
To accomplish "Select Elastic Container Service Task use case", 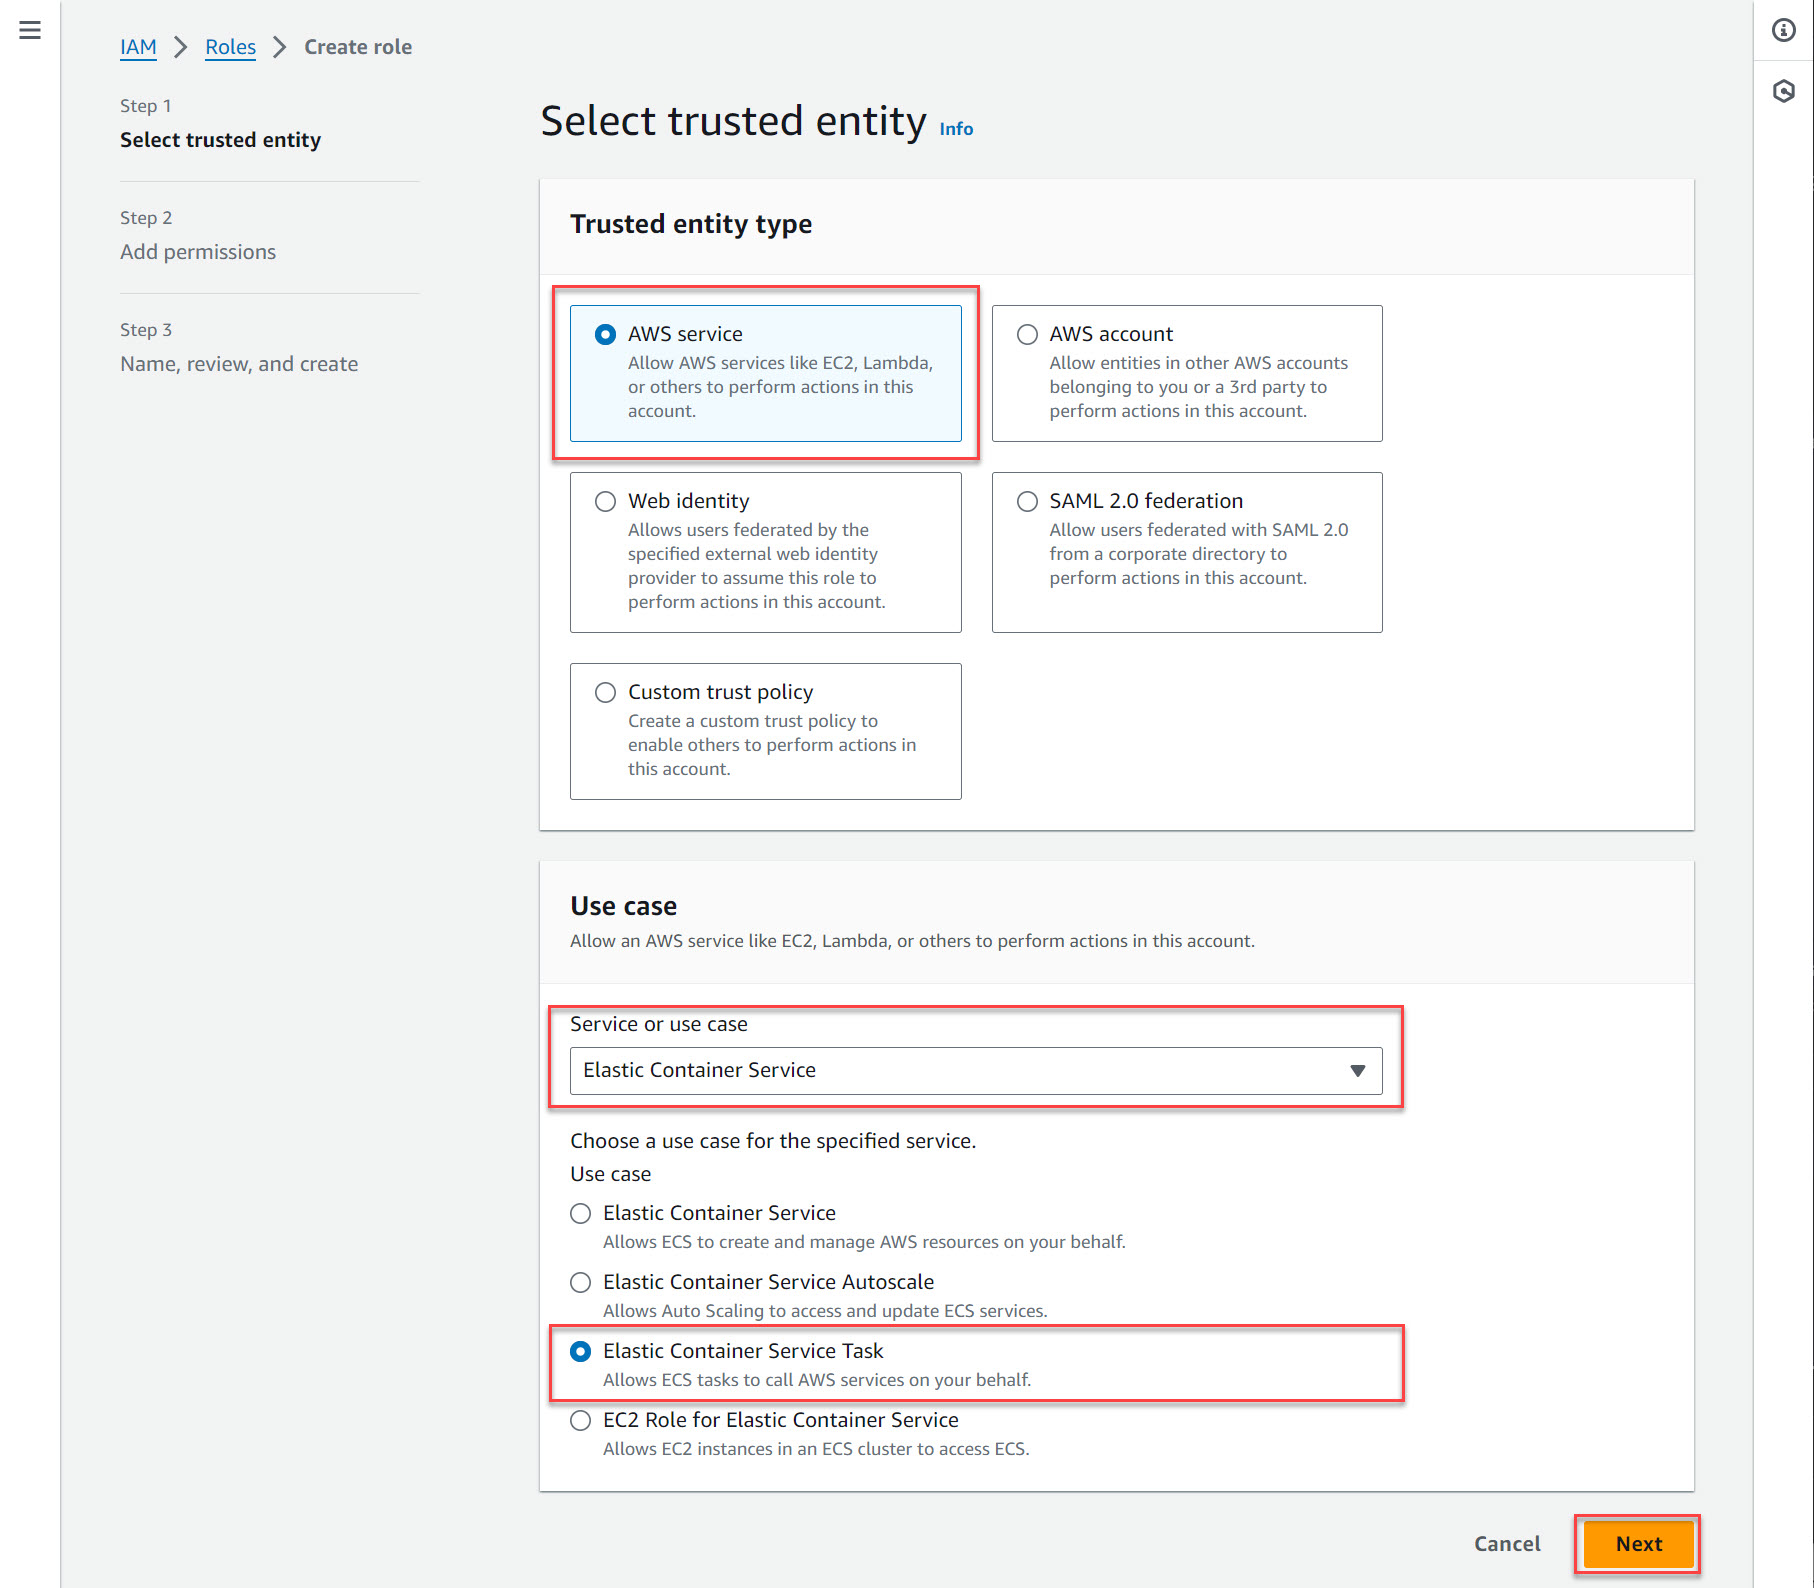I will coord(580,1352).
